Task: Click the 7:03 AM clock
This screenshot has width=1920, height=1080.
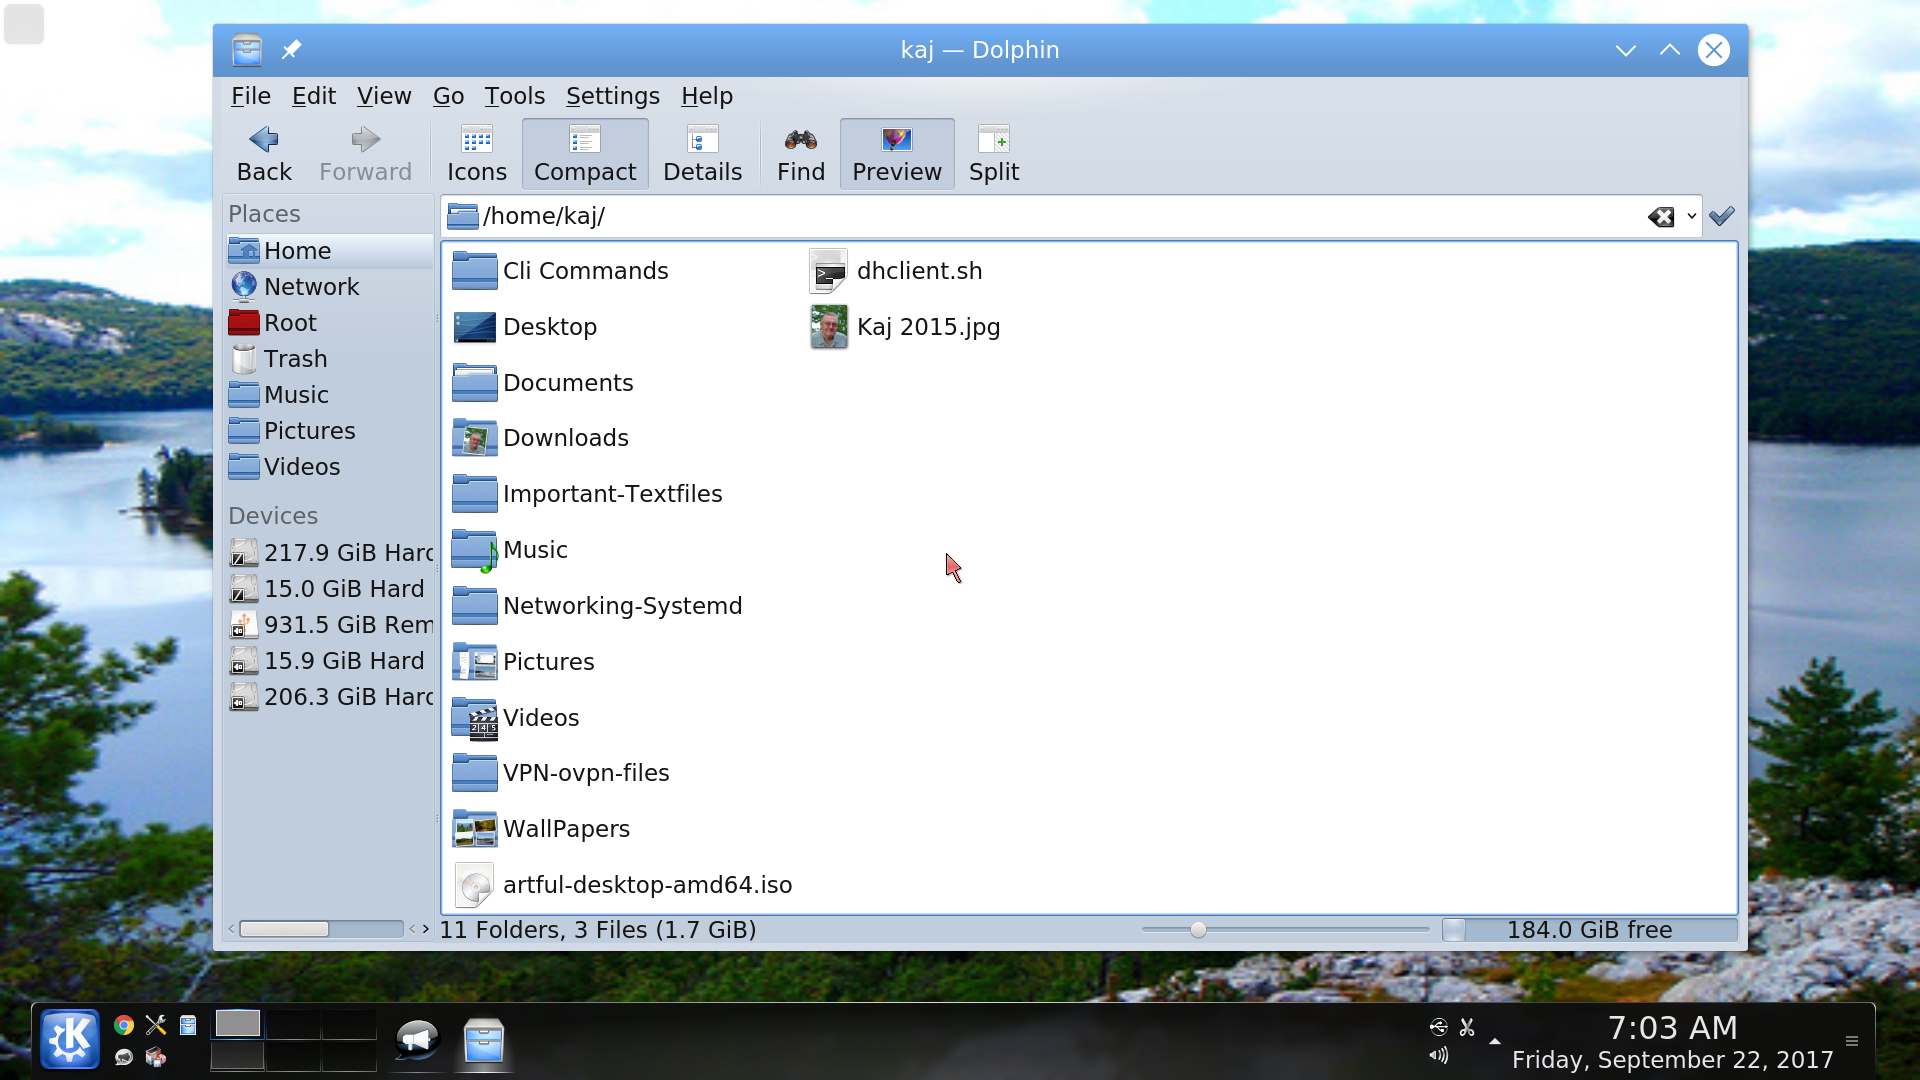Action: click(1673, 1028)
